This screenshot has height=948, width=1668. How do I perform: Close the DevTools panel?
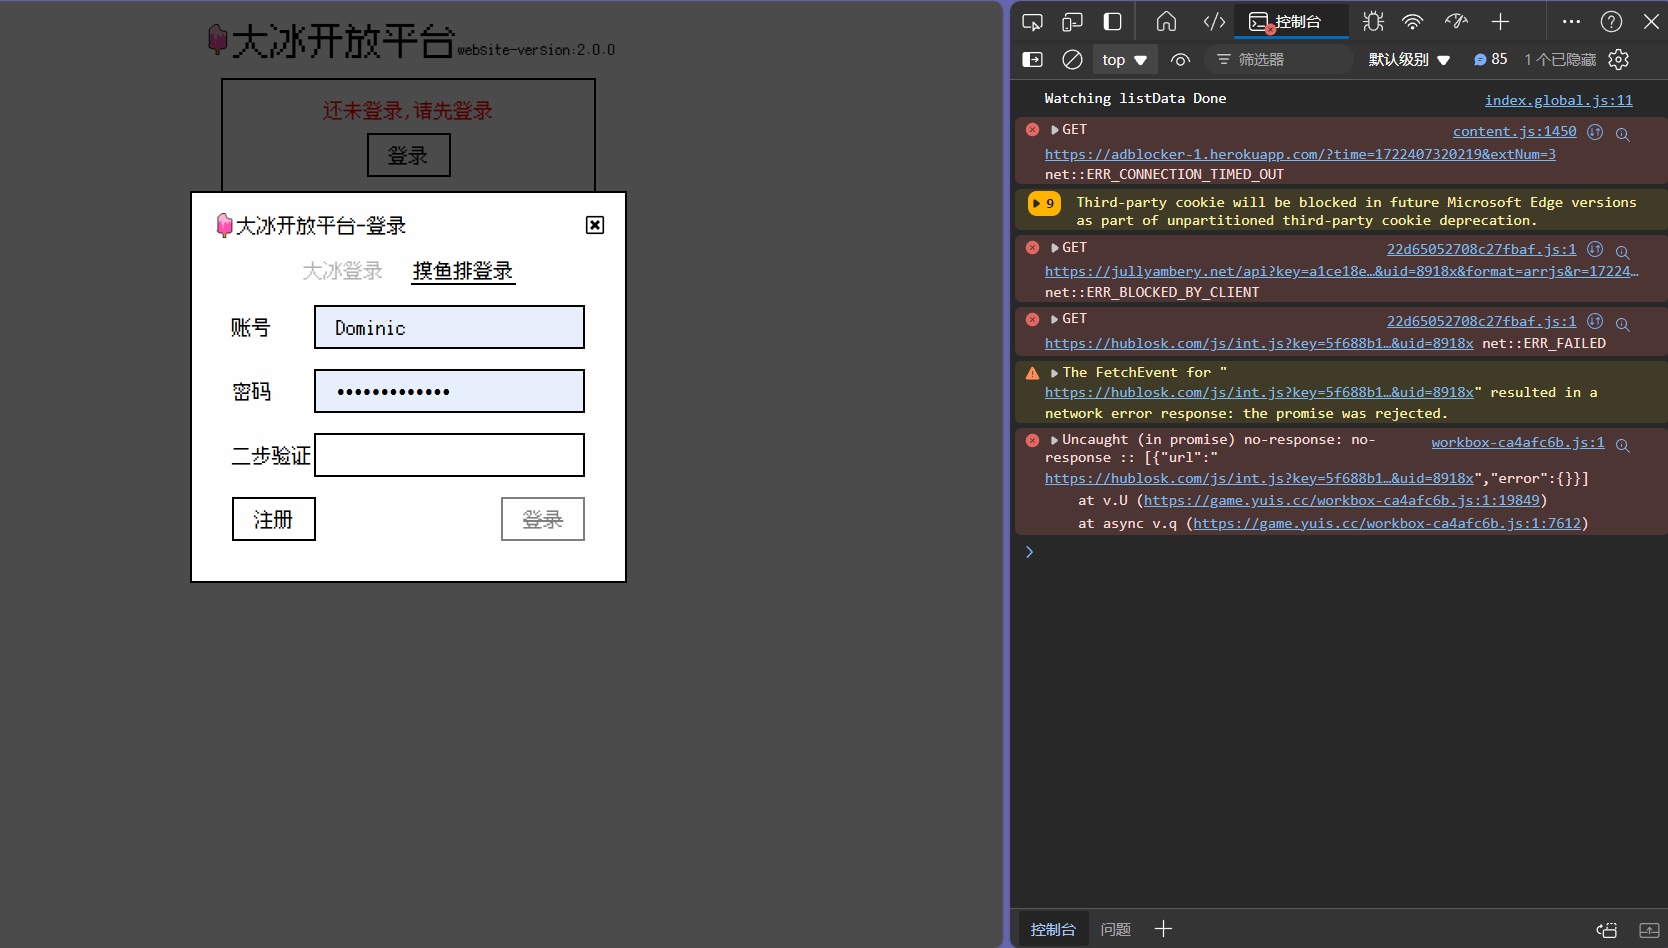coord(1652,22)
